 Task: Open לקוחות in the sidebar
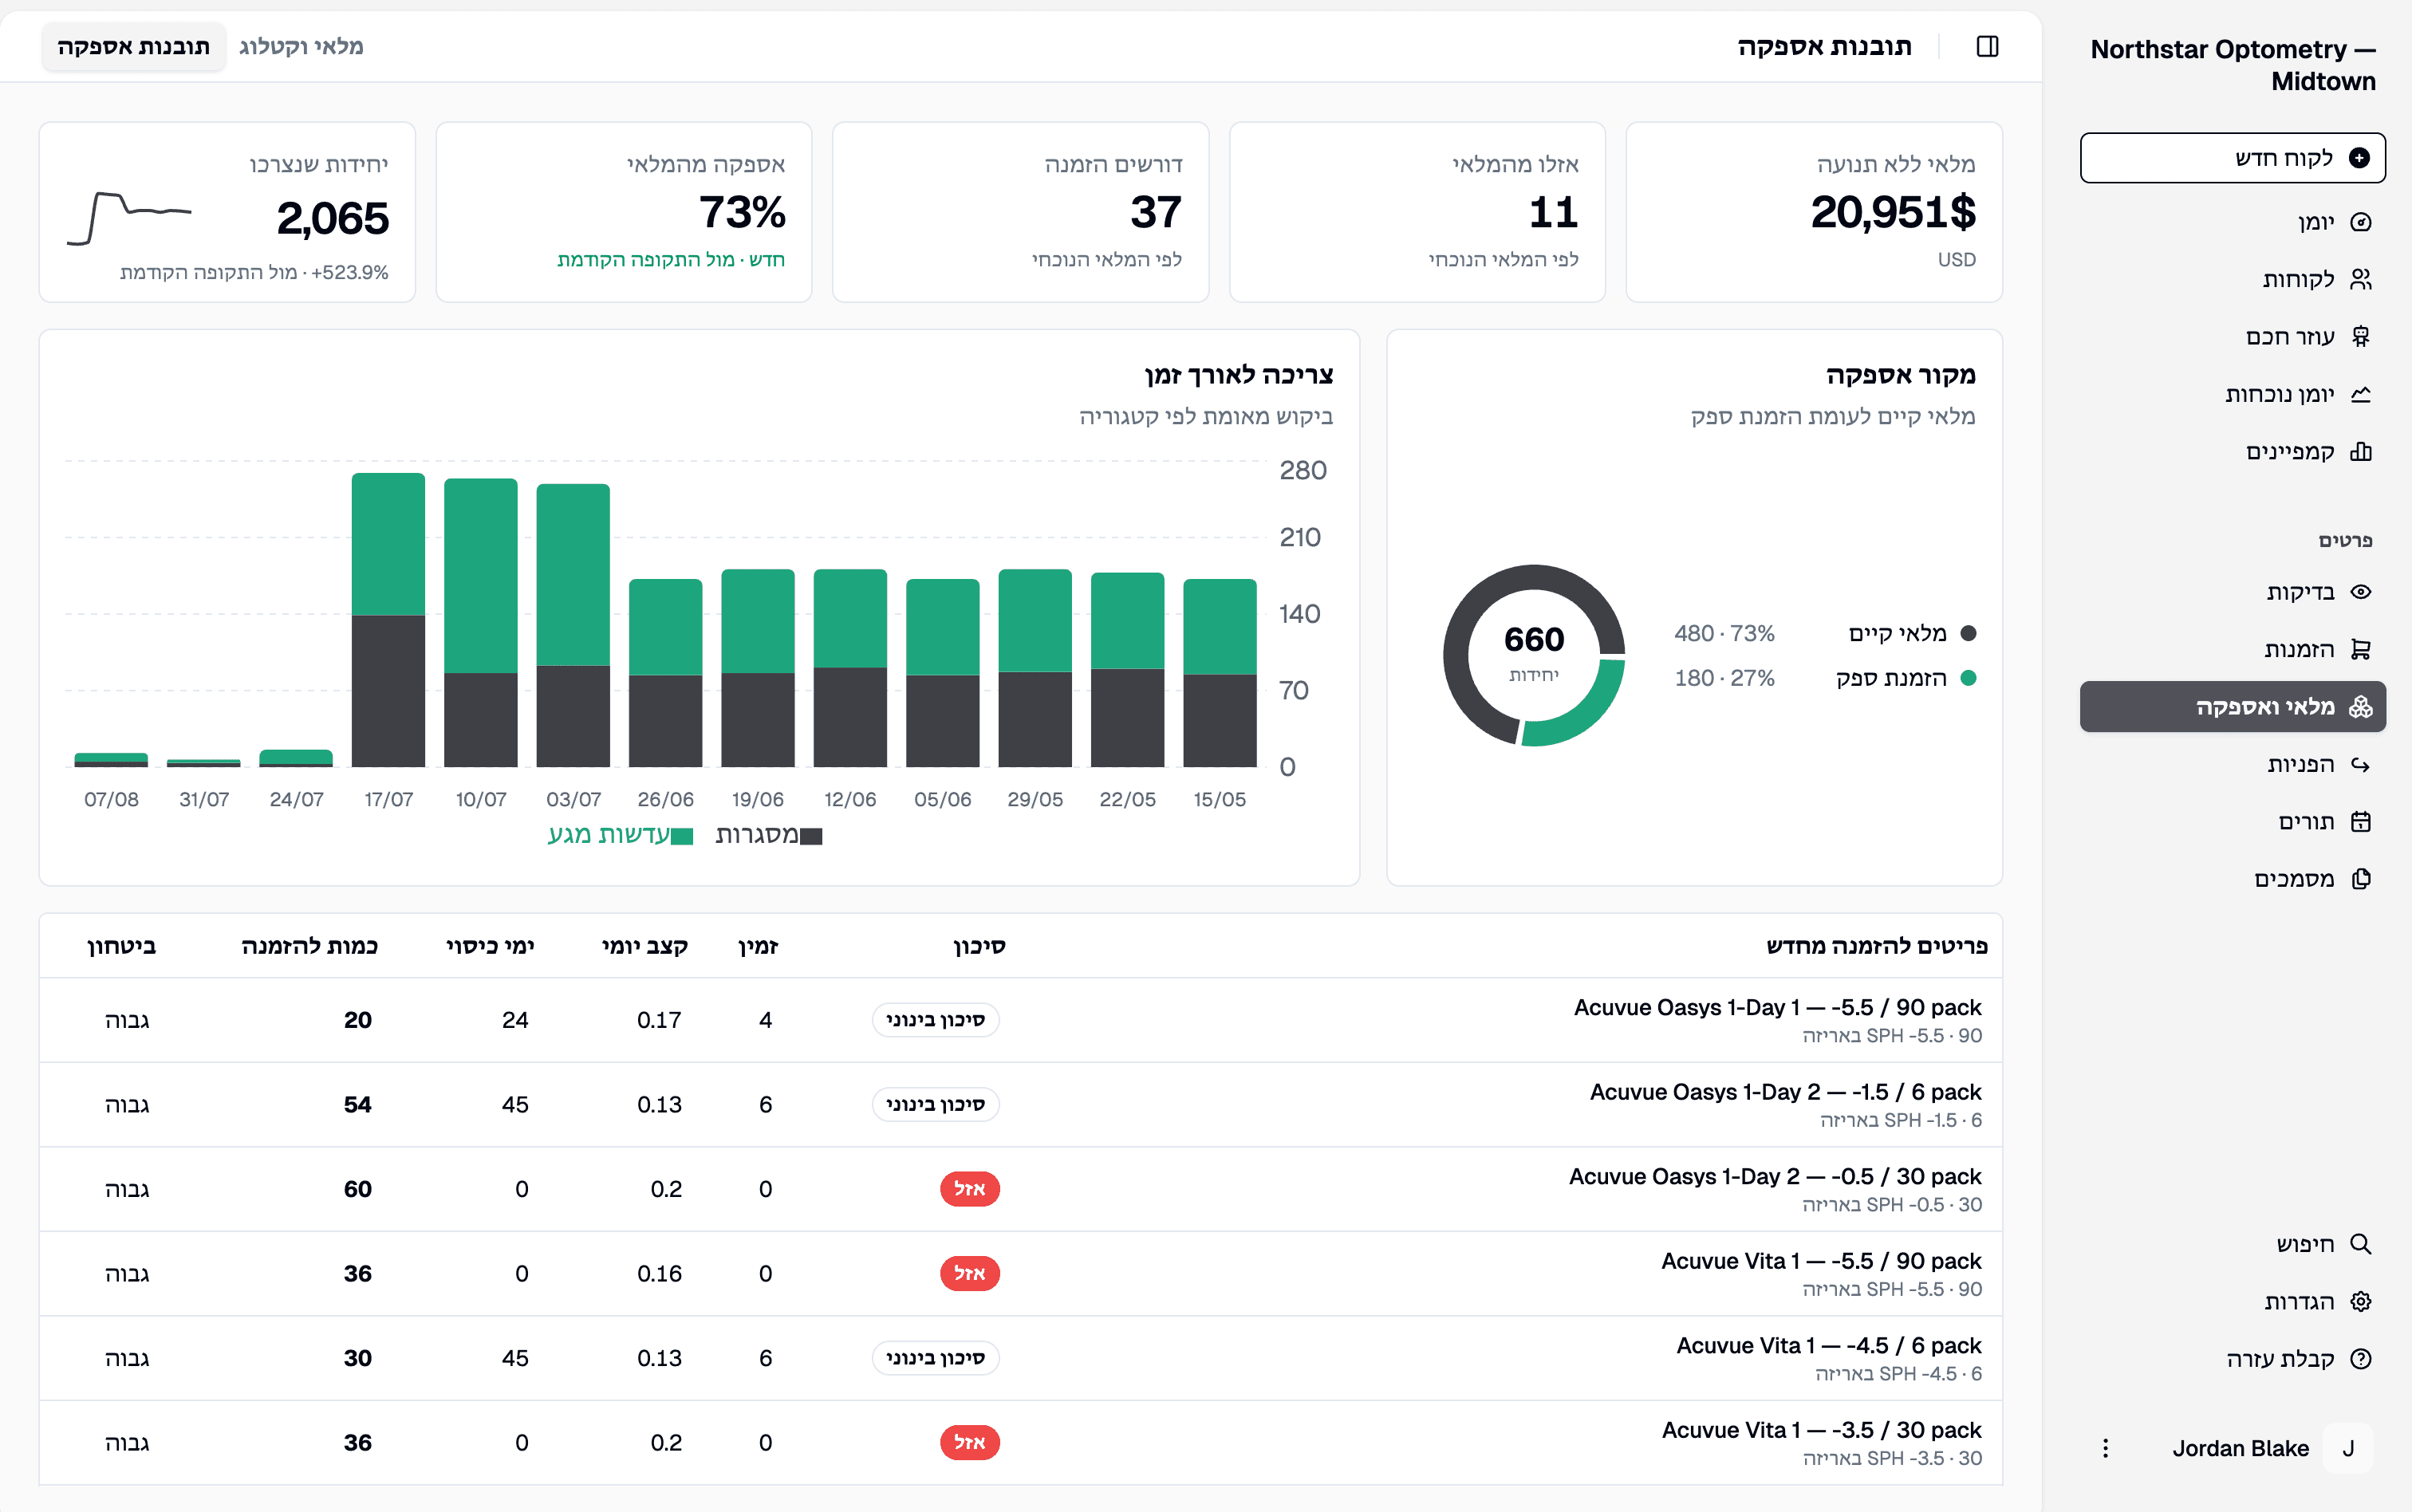tap(2232, 279)
